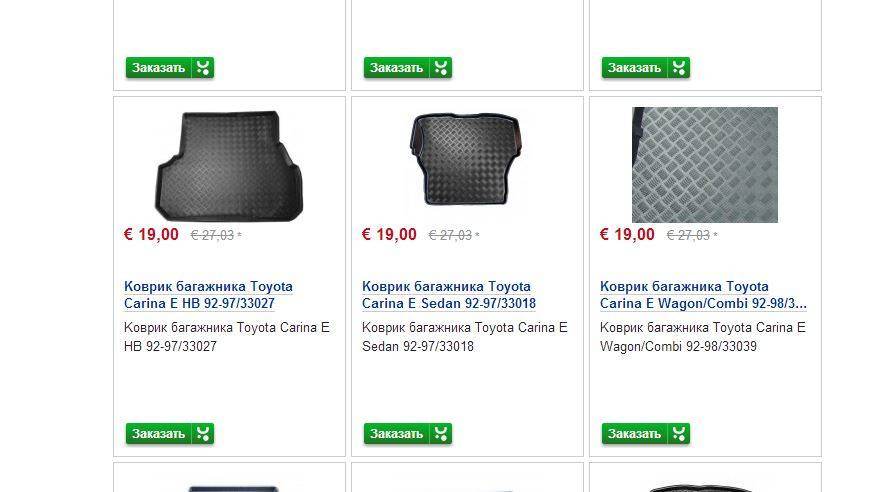
Task: Click the € 19,00 price of Wagon/Combi mat
Action: coord(627,235)
